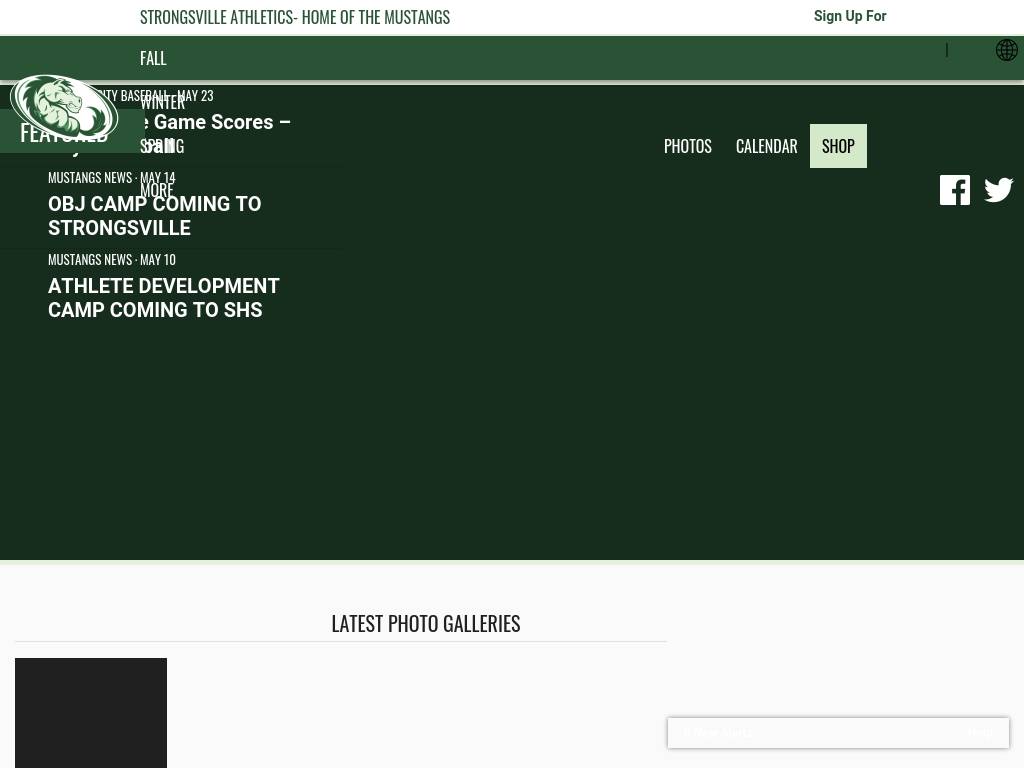Expand the Winter sports menu
Viewport: 1024px width, 768px height.
click(163, 103)
